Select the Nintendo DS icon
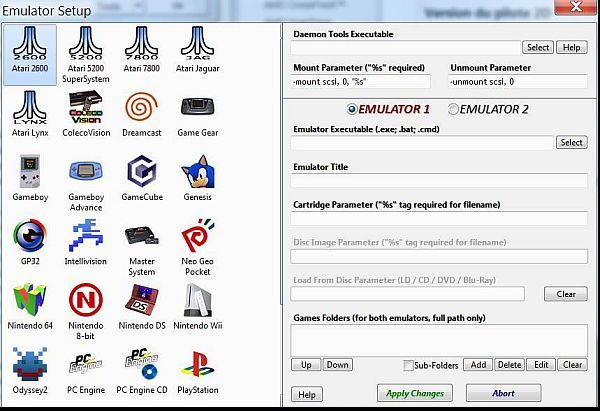The height and width of the screenshot is (411, 600). (x=142, y=300)
